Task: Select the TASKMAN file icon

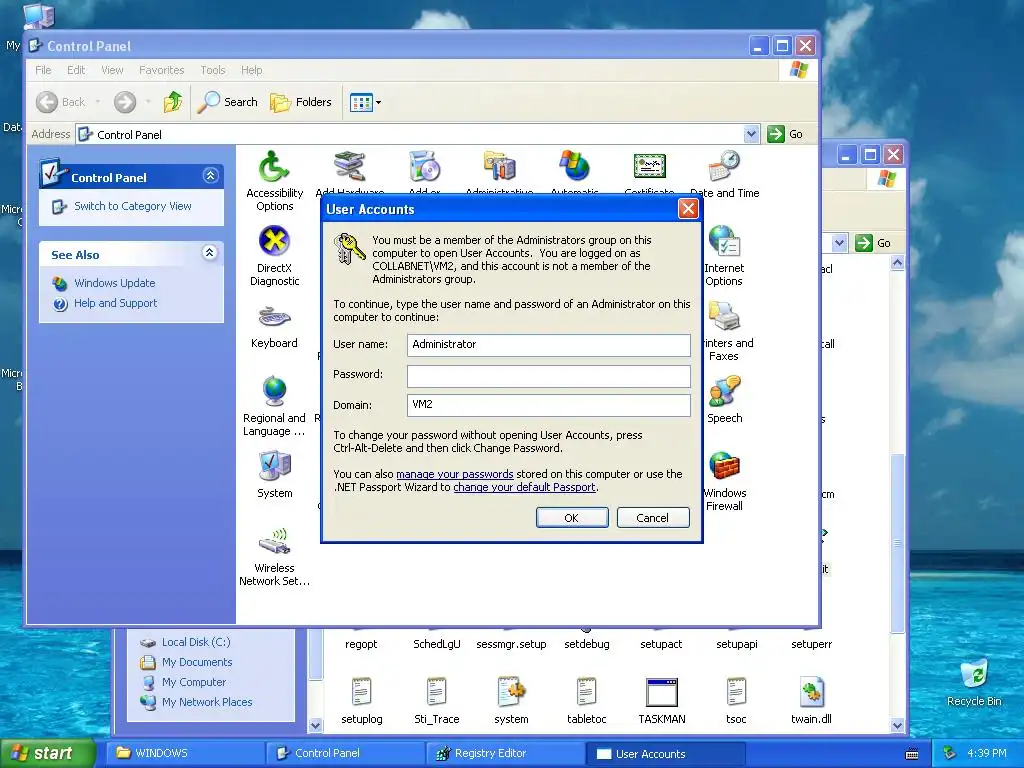Action: [x=662, y=700]
